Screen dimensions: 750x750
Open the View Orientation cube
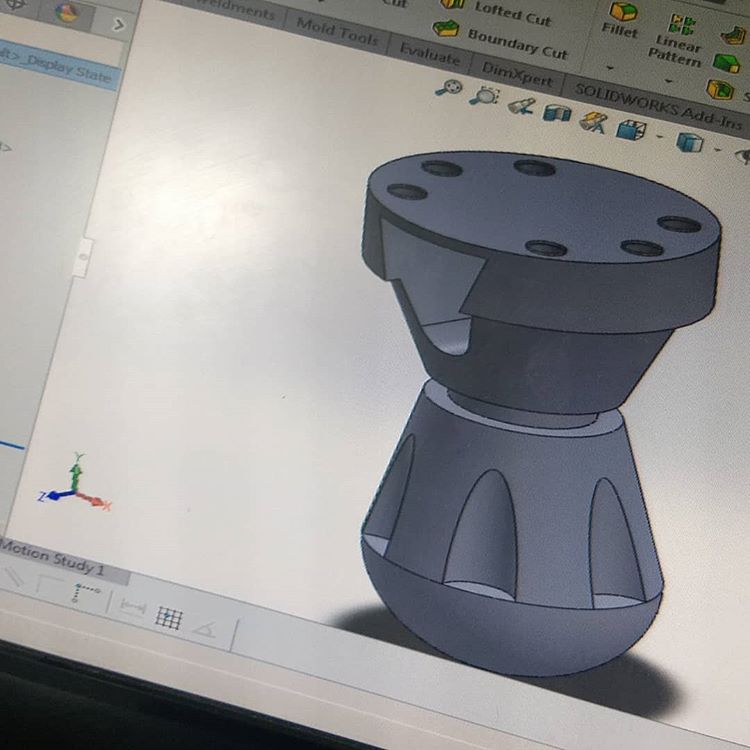point(631,130)
